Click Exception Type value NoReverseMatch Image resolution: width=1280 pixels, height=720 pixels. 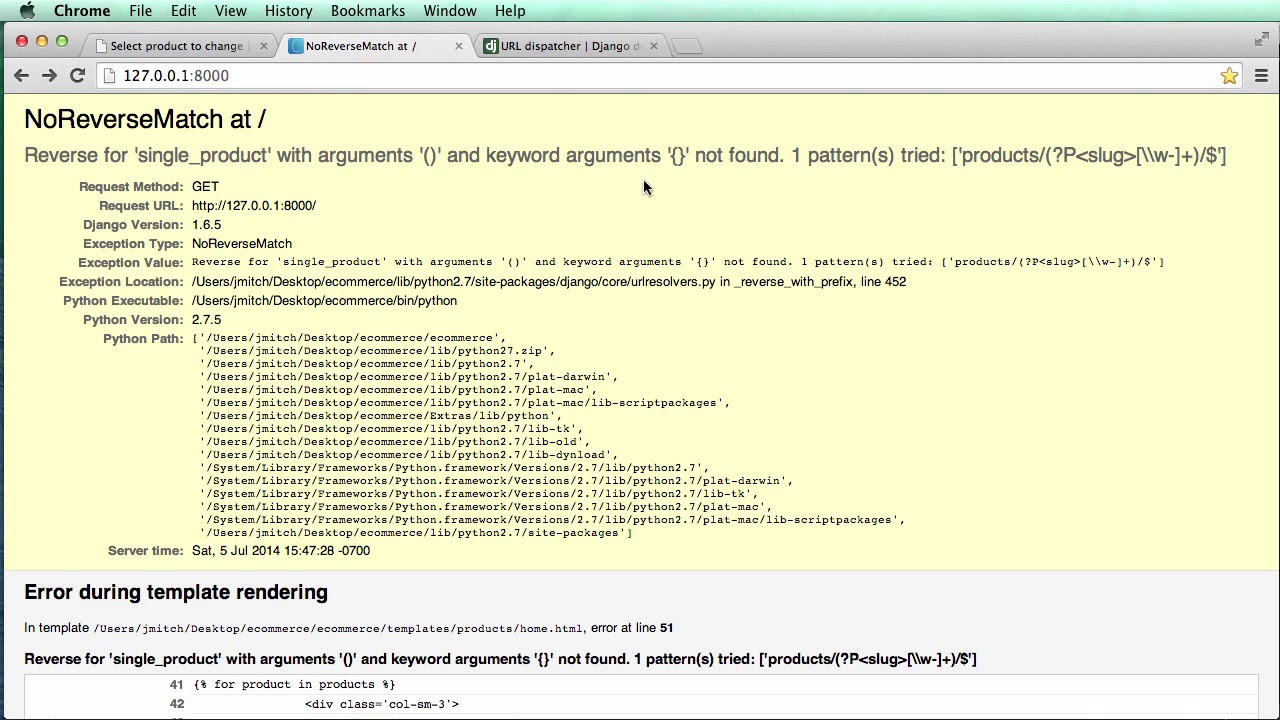tap(242, 244)
